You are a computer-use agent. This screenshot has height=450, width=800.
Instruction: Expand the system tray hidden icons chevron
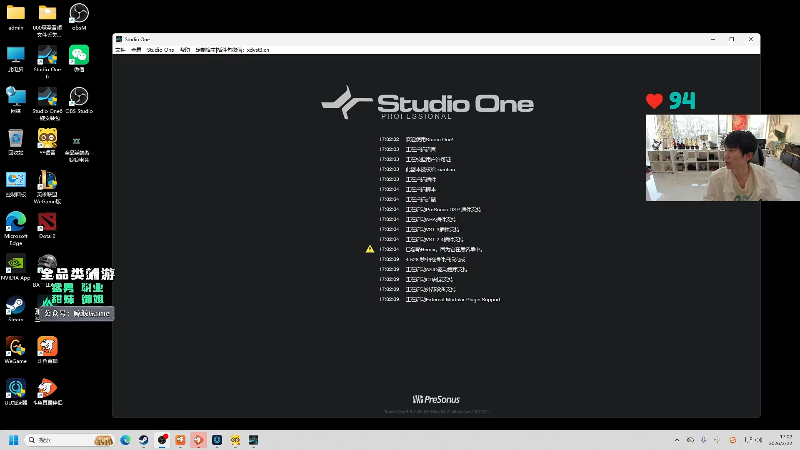coord(677,440)
